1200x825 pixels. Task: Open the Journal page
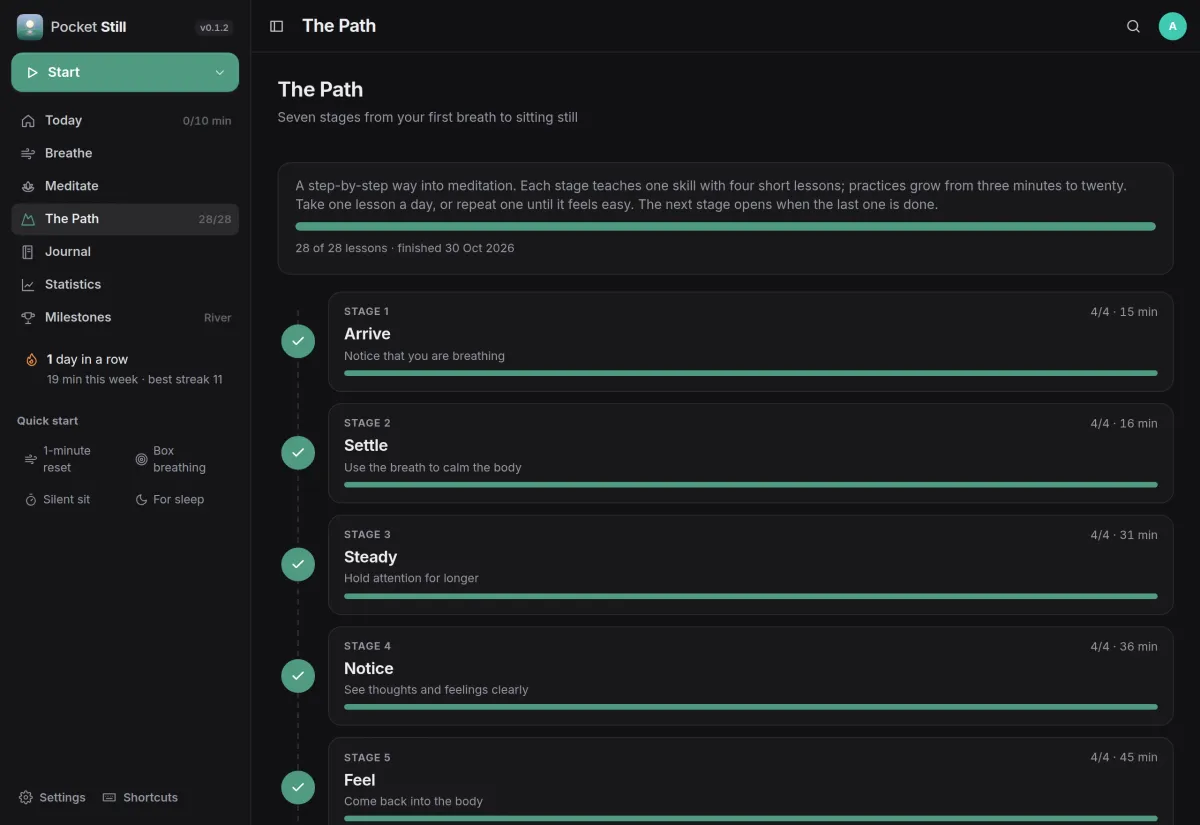pyautogui.click(x=125, y=252)
